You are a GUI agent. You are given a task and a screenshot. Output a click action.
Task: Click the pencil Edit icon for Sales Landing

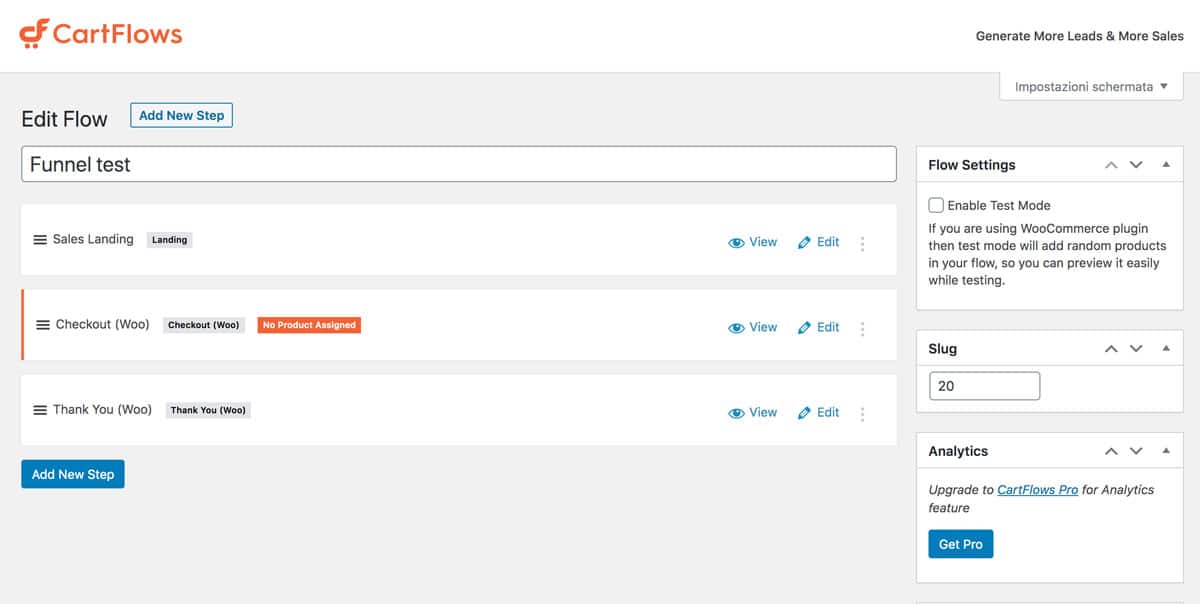point(804,242)
